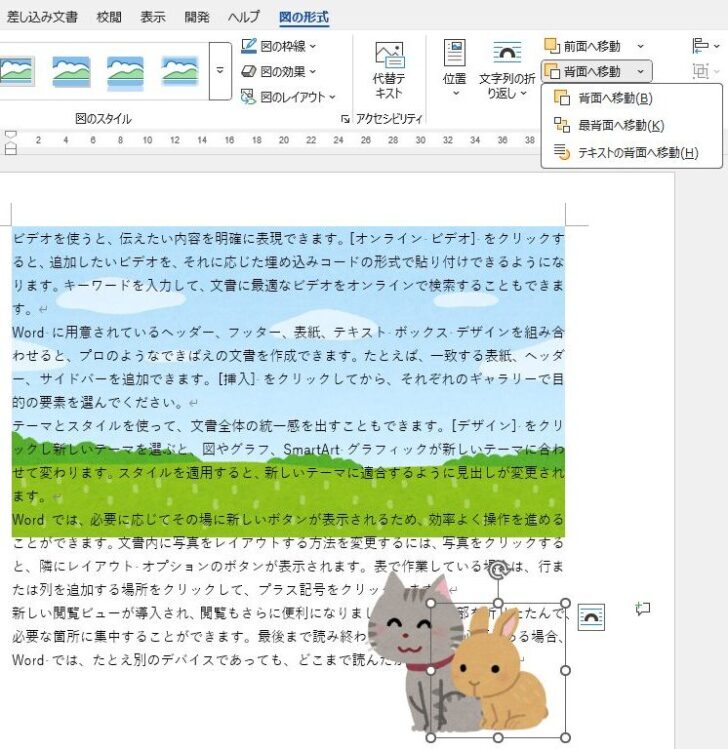728x749 pixels.
Task: Click the 図の形式 tab
Action: pos(304,17)
